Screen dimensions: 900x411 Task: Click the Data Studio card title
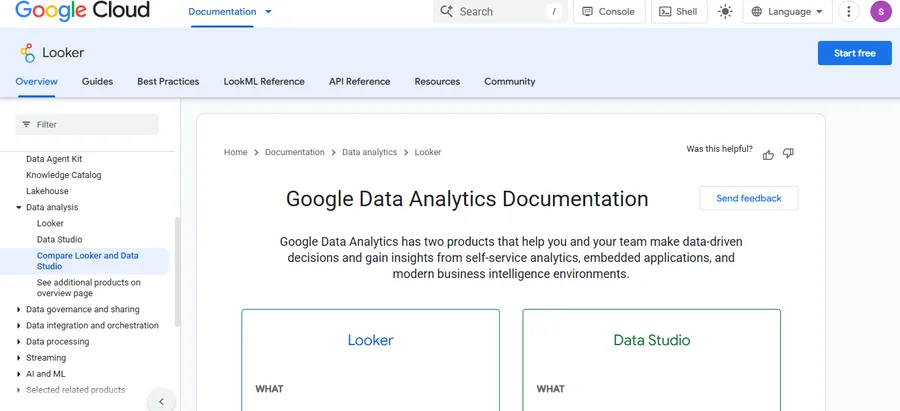651,340
